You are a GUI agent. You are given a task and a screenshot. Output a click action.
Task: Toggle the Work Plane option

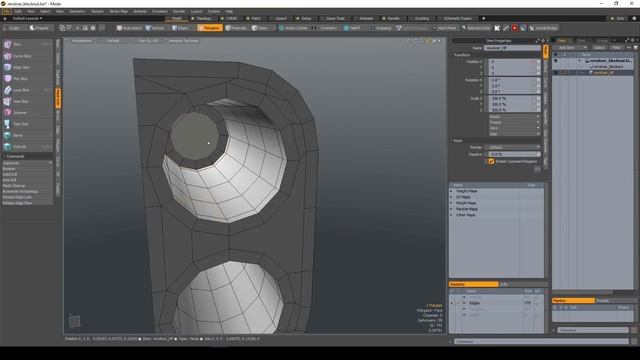pyautogui.click(x=445, y=28)
